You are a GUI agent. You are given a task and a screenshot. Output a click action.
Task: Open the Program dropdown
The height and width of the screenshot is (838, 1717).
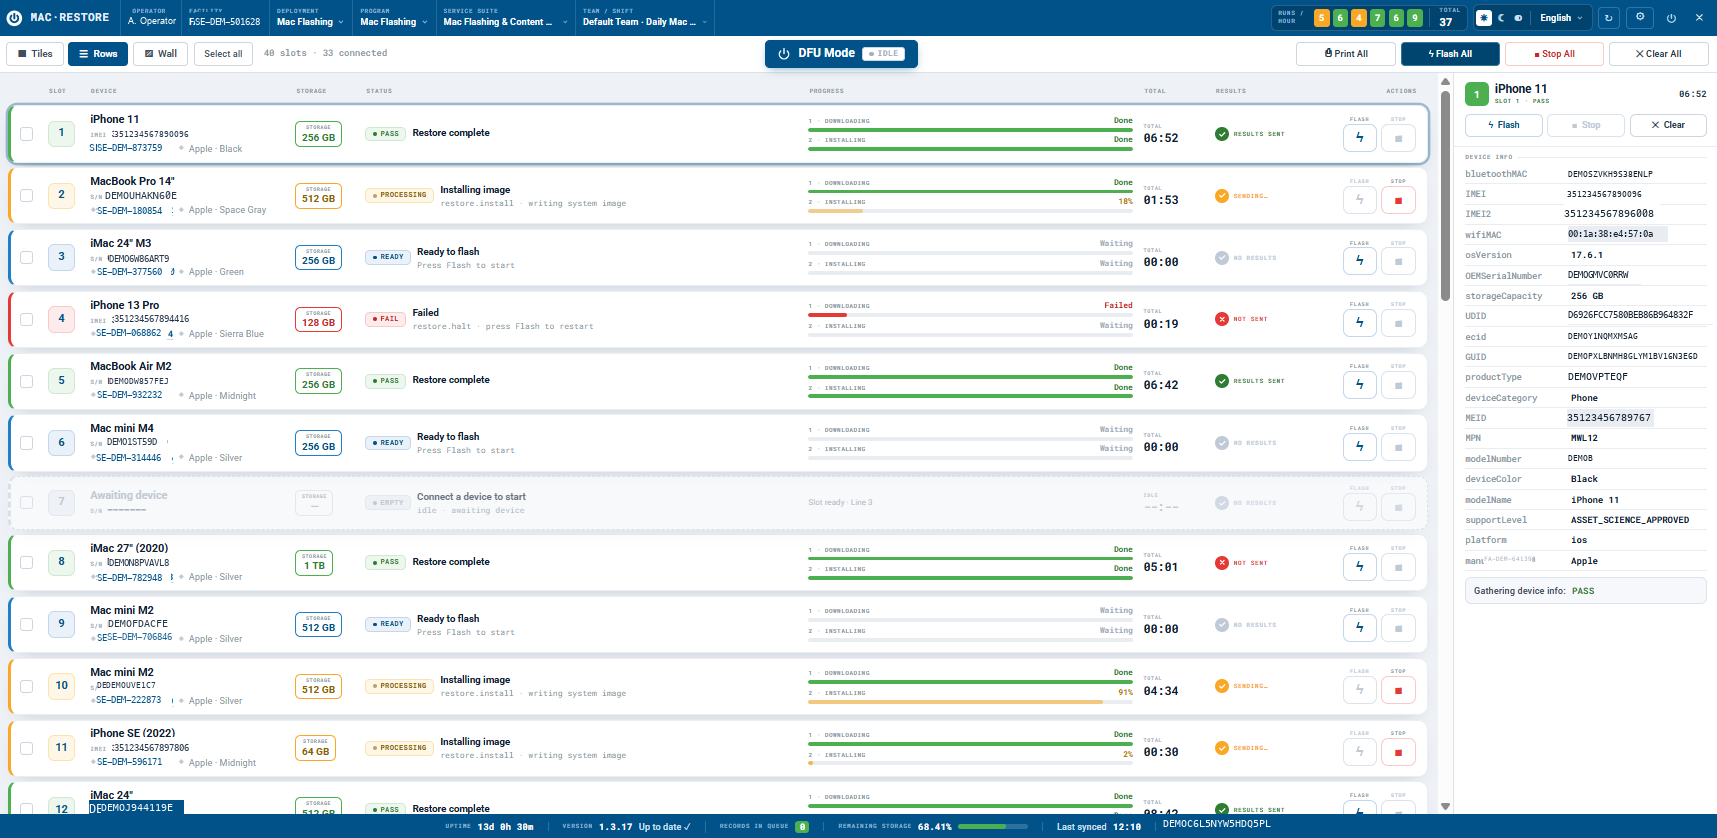point(393,18)
